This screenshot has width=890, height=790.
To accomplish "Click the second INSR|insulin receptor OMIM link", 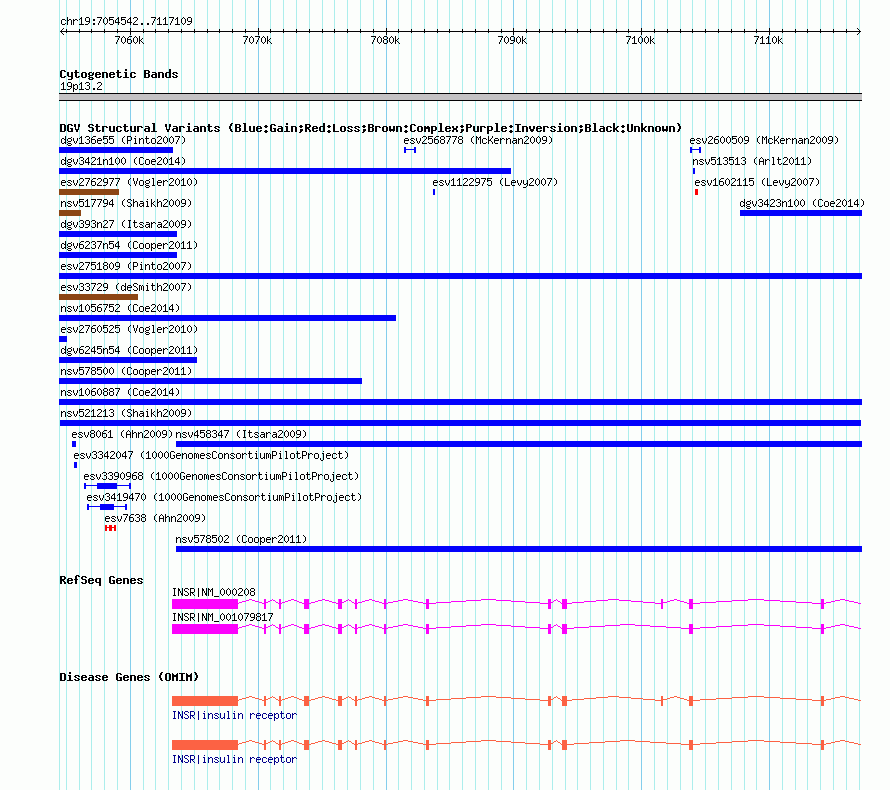I will (234, 759).
